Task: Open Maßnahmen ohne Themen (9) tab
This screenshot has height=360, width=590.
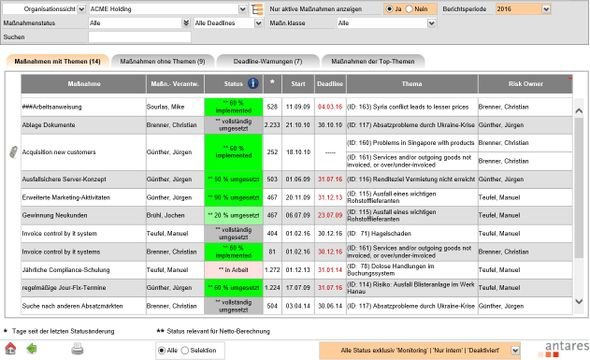Action: (x=163, y=61)
